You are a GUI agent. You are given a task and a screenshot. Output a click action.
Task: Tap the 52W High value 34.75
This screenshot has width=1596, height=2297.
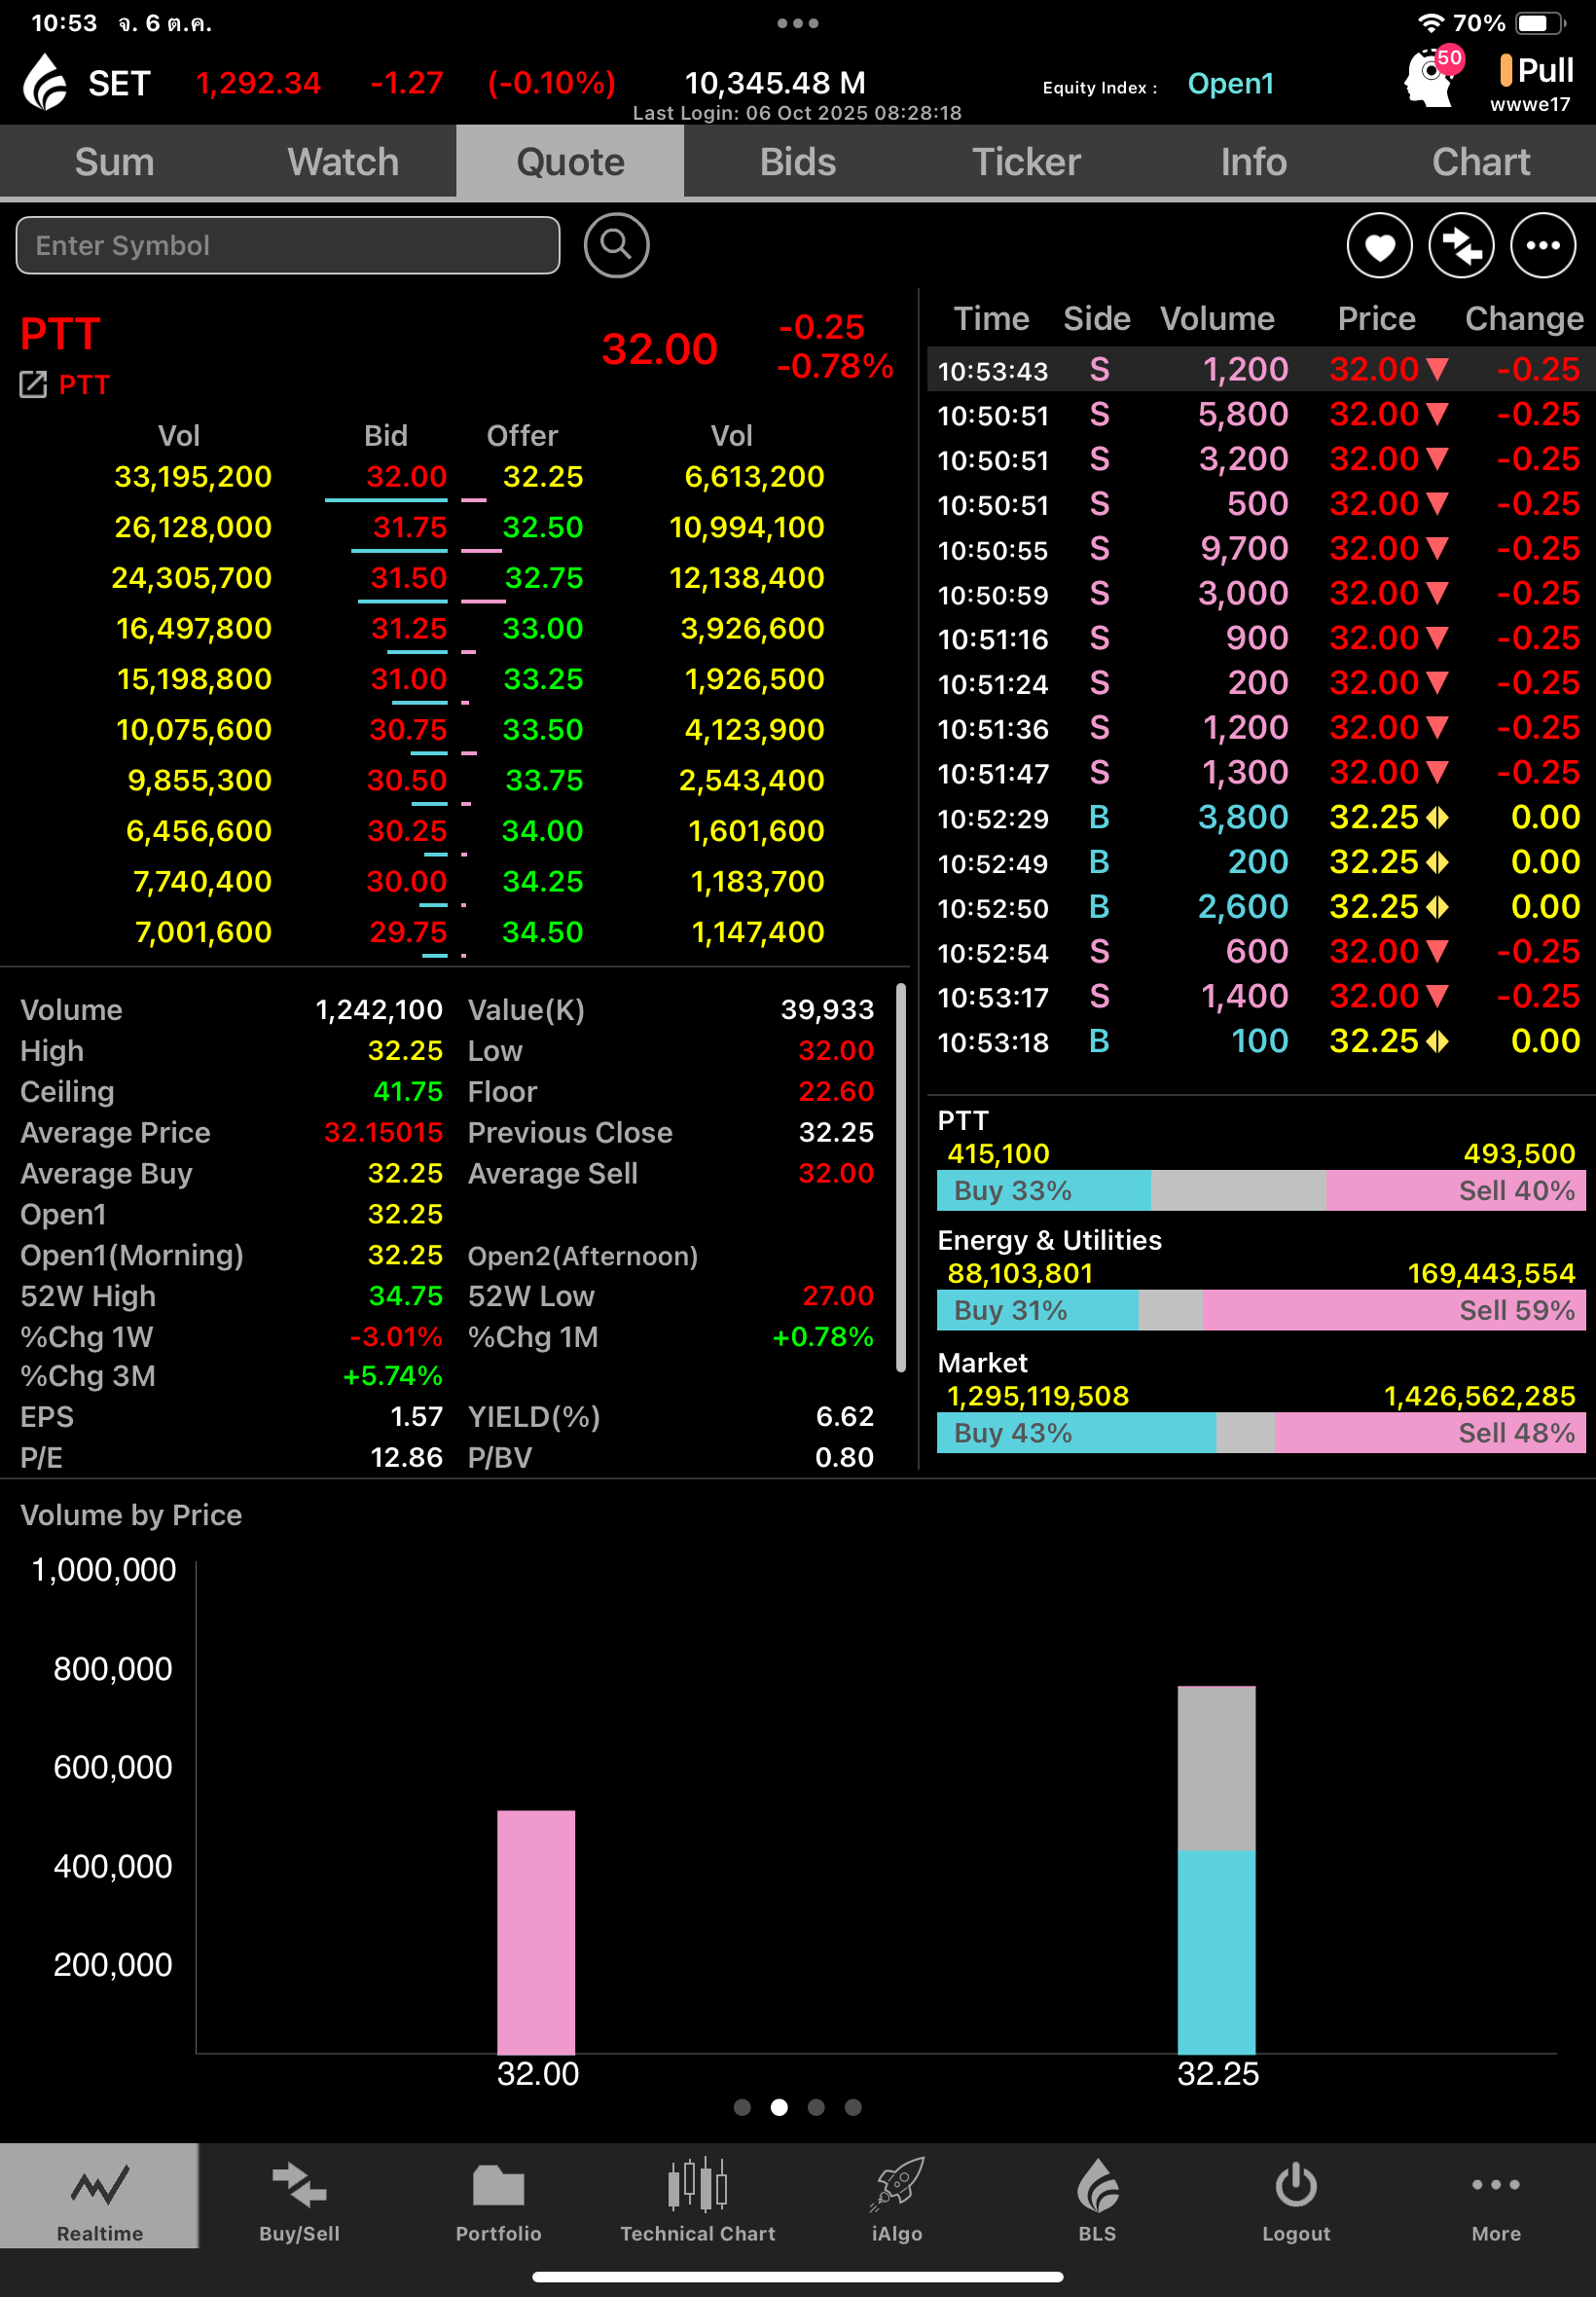pyautogui.click(x=405, y=1296)
